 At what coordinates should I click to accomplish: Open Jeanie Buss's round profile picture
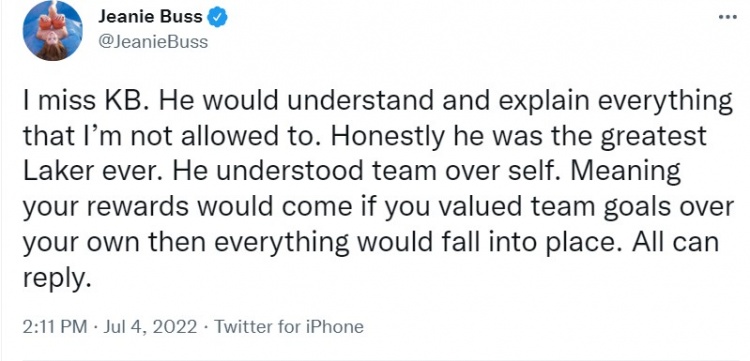[53, 31]
